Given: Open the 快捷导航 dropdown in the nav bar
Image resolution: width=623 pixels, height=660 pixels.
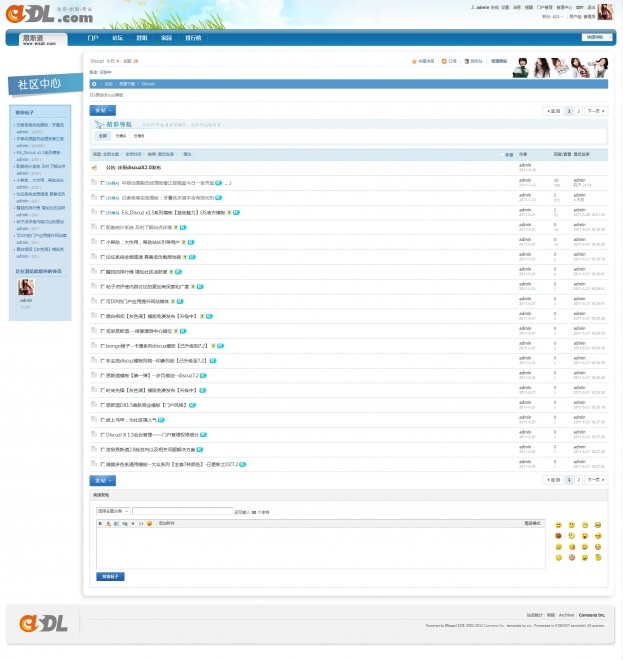Looking at the screenshot, I should click(596, 37).
